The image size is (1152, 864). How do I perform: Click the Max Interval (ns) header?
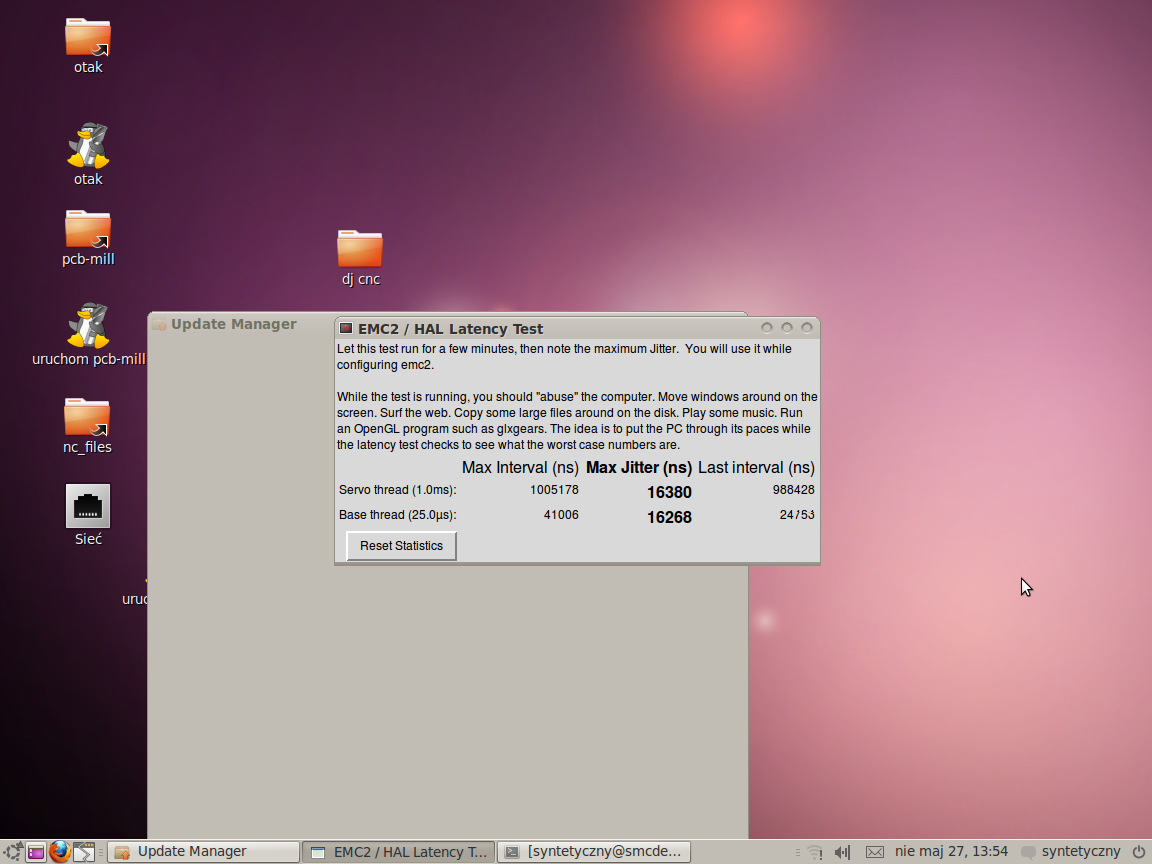(520, 468)
